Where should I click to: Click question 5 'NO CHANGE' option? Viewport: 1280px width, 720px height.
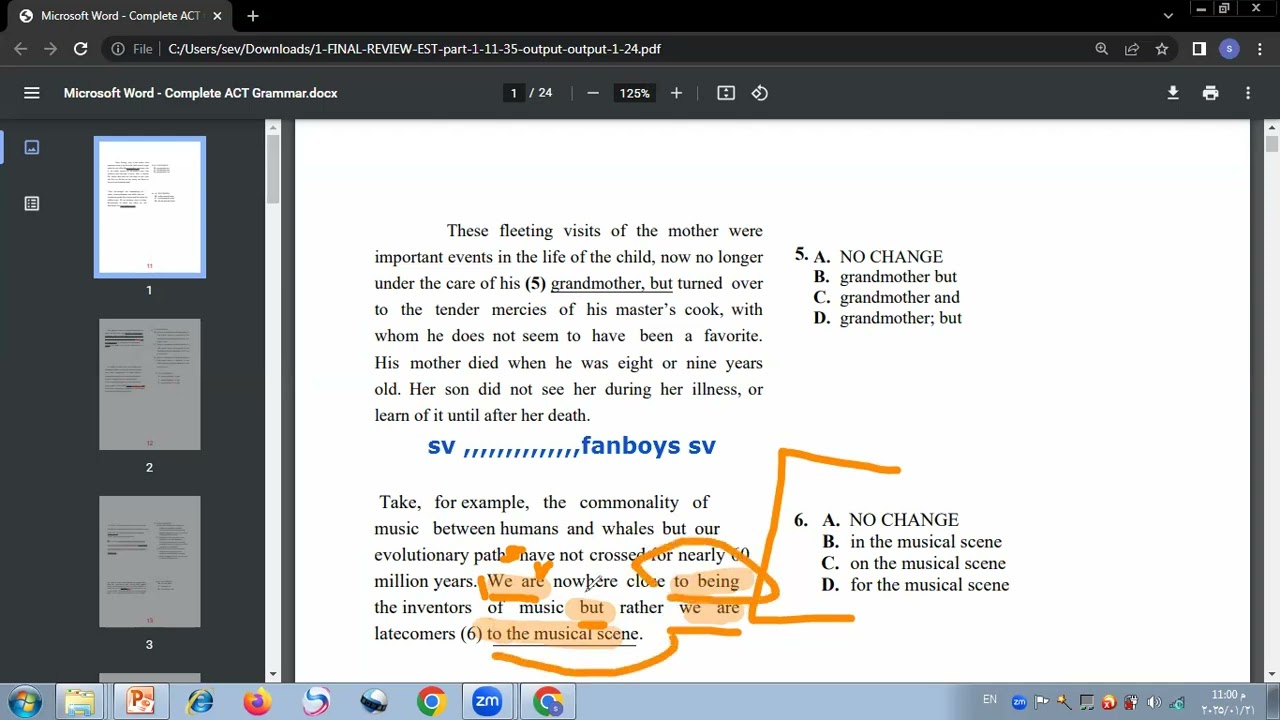coord(891,257)
